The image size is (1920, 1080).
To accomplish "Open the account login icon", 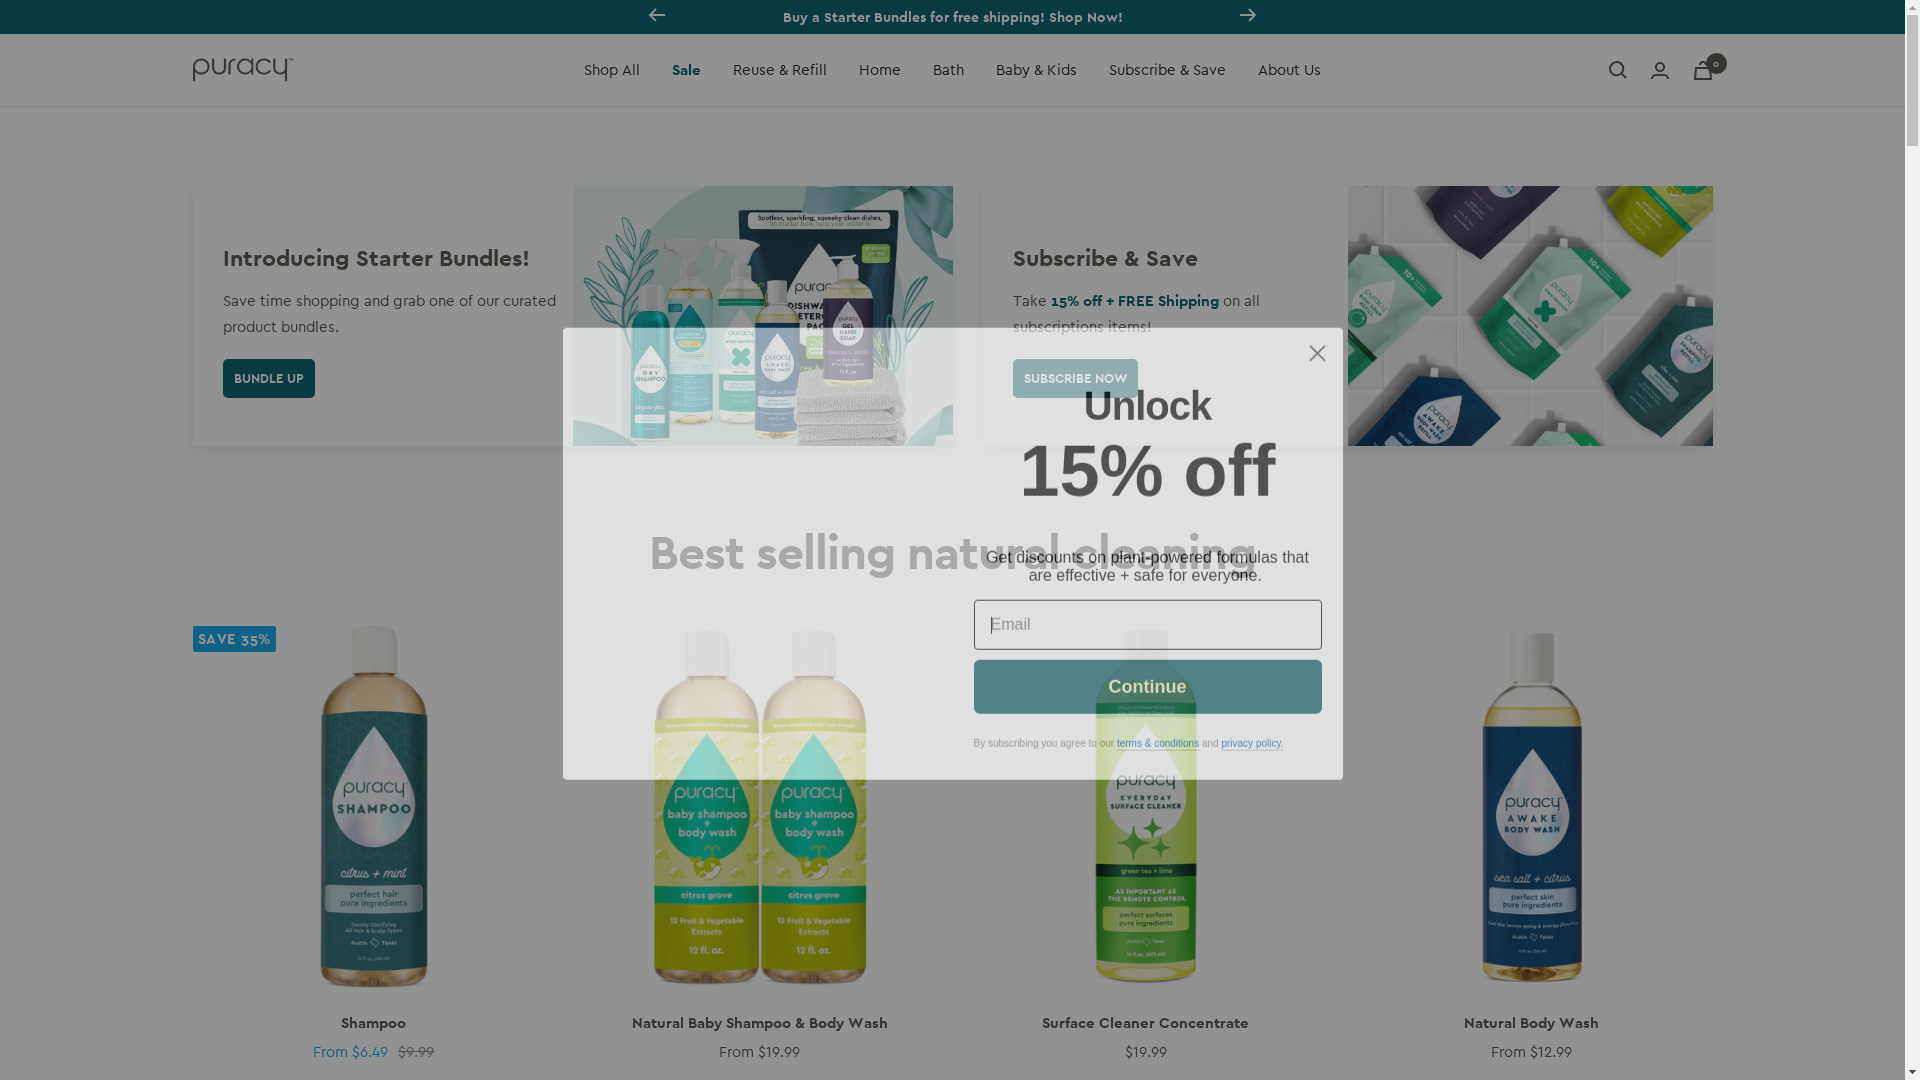I will pos(1660,70).
